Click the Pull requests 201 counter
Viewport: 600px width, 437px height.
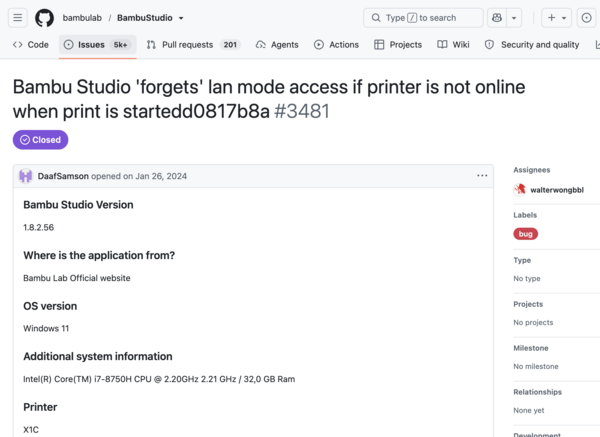[230, 45]
